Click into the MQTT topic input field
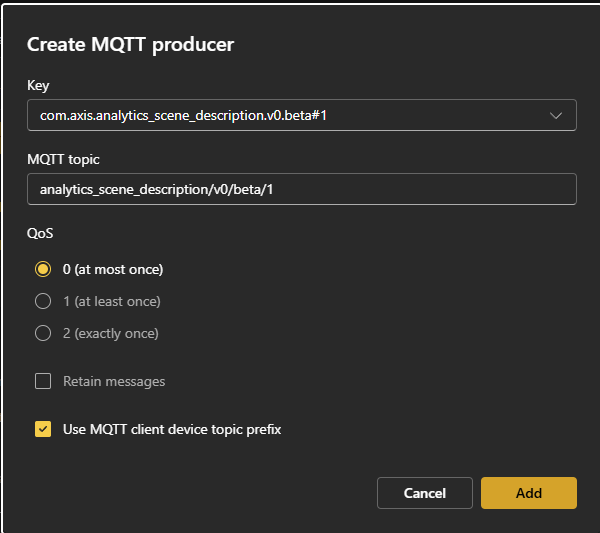 coord(302,189)
